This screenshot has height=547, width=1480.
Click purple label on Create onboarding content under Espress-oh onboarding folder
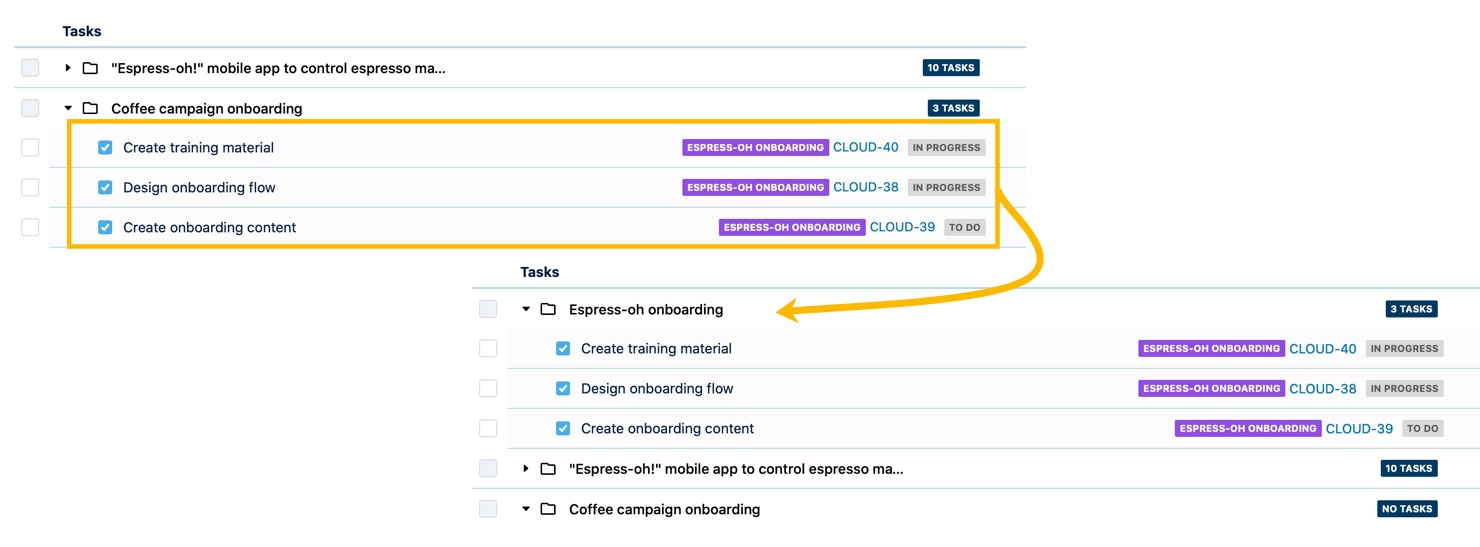[1247, 429]
